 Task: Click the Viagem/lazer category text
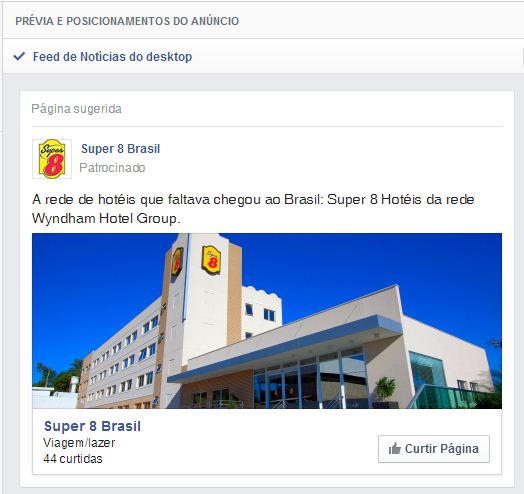click(x=79, y=443)
